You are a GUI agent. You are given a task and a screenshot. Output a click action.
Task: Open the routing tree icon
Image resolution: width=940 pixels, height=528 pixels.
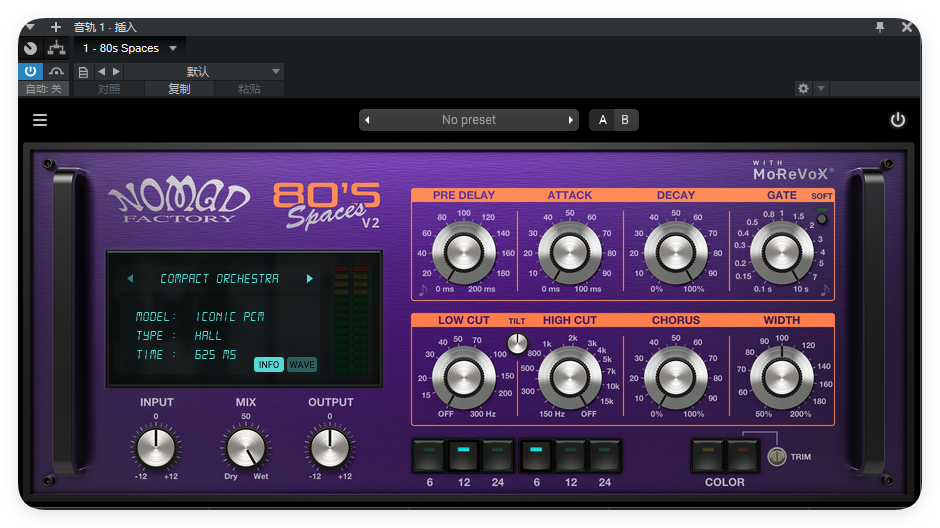[56, 48]
